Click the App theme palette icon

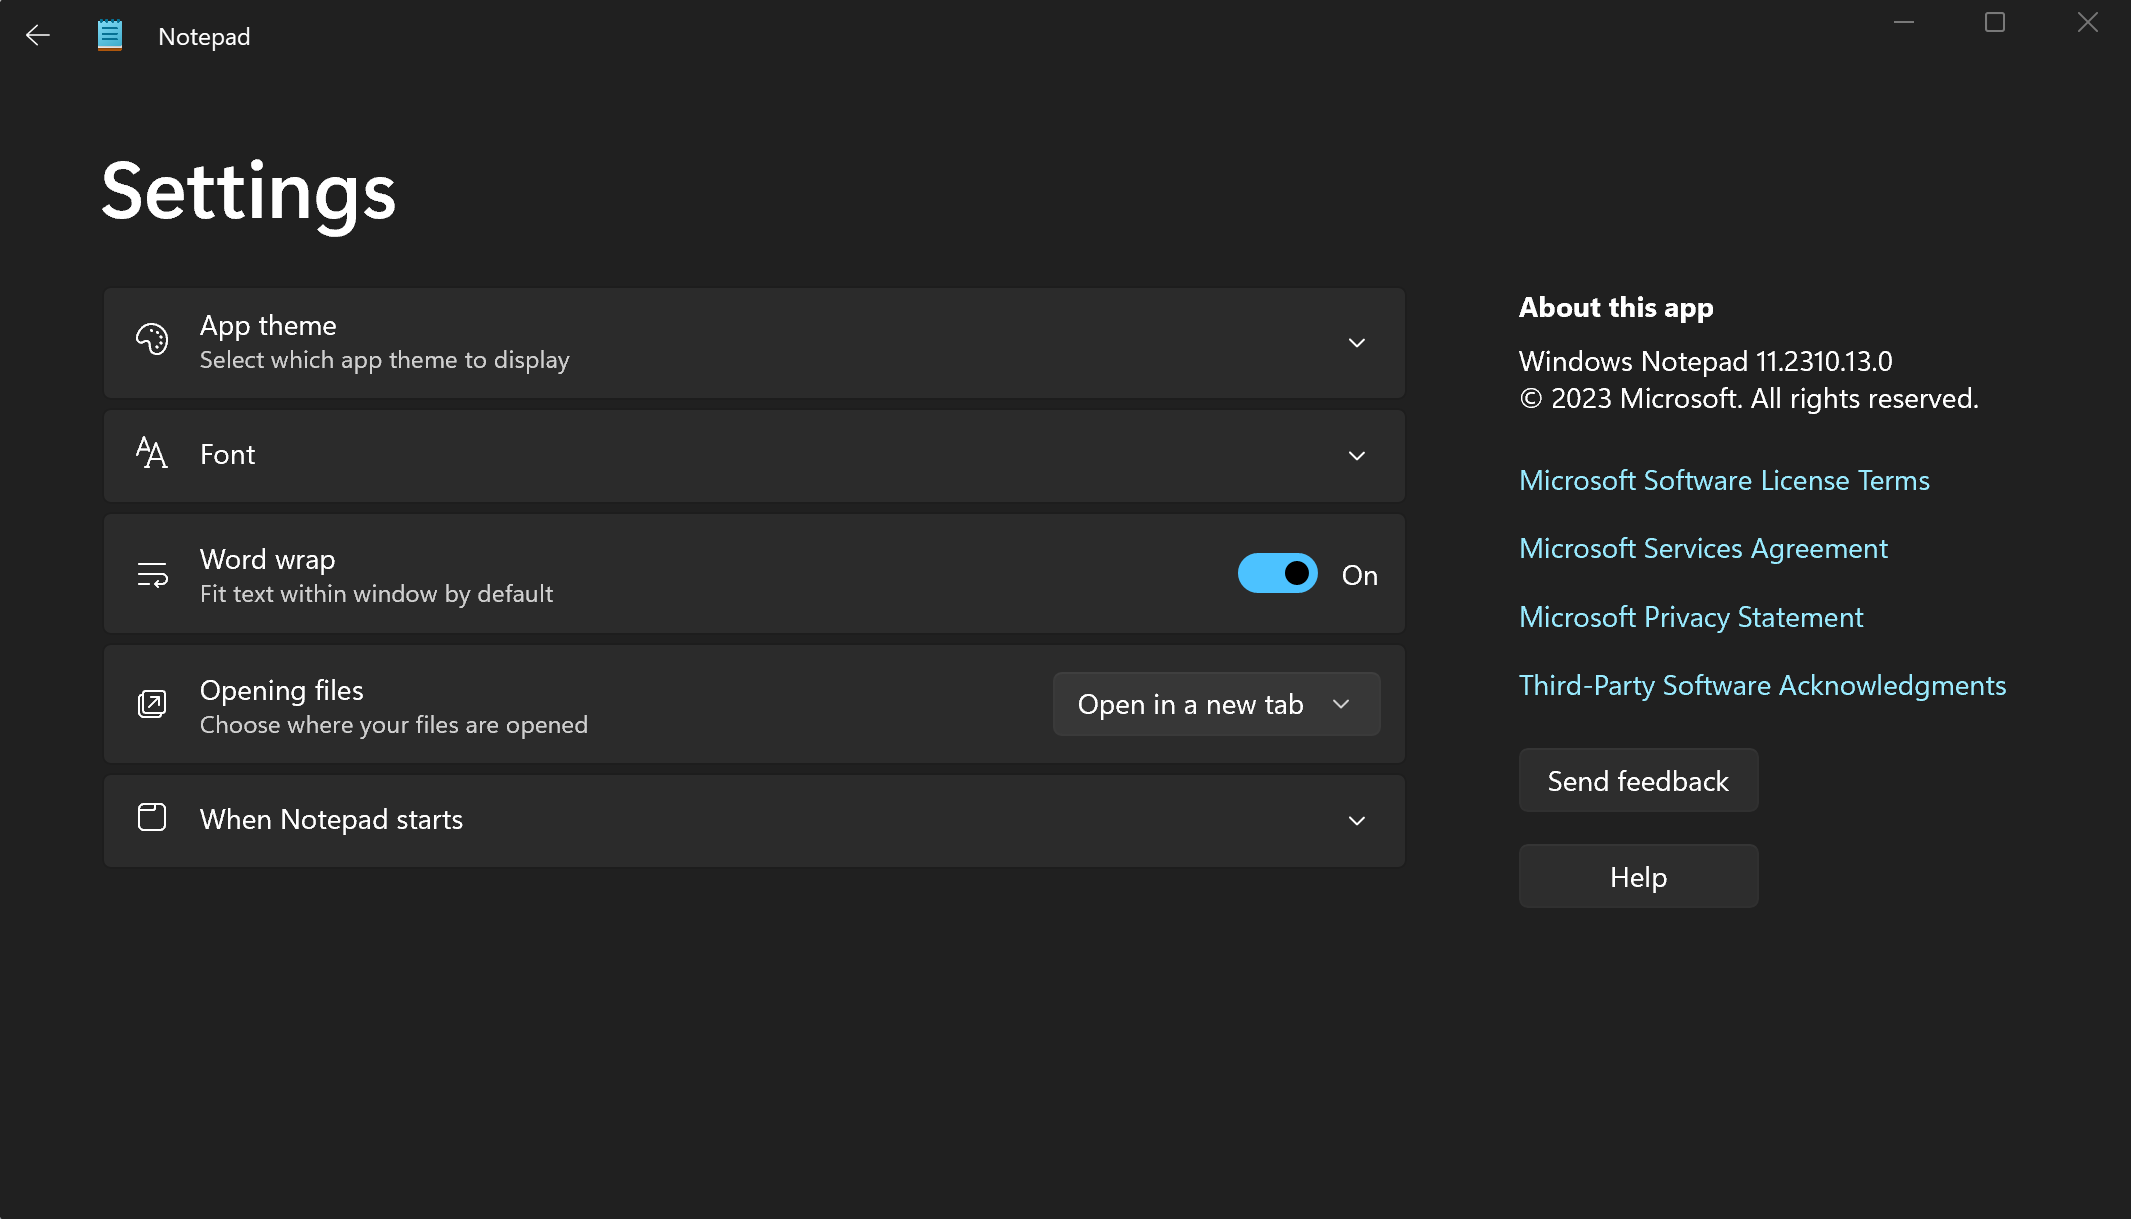coord(152,340)
